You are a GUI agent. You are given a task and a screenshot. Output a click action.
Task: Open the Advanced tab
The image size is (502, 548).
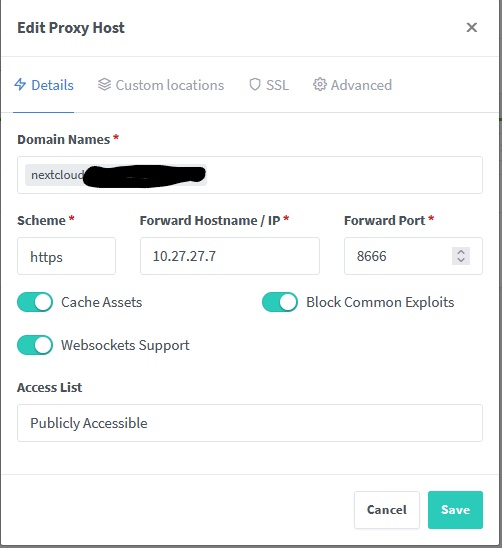pyautogui.click(x=352, y=85)
